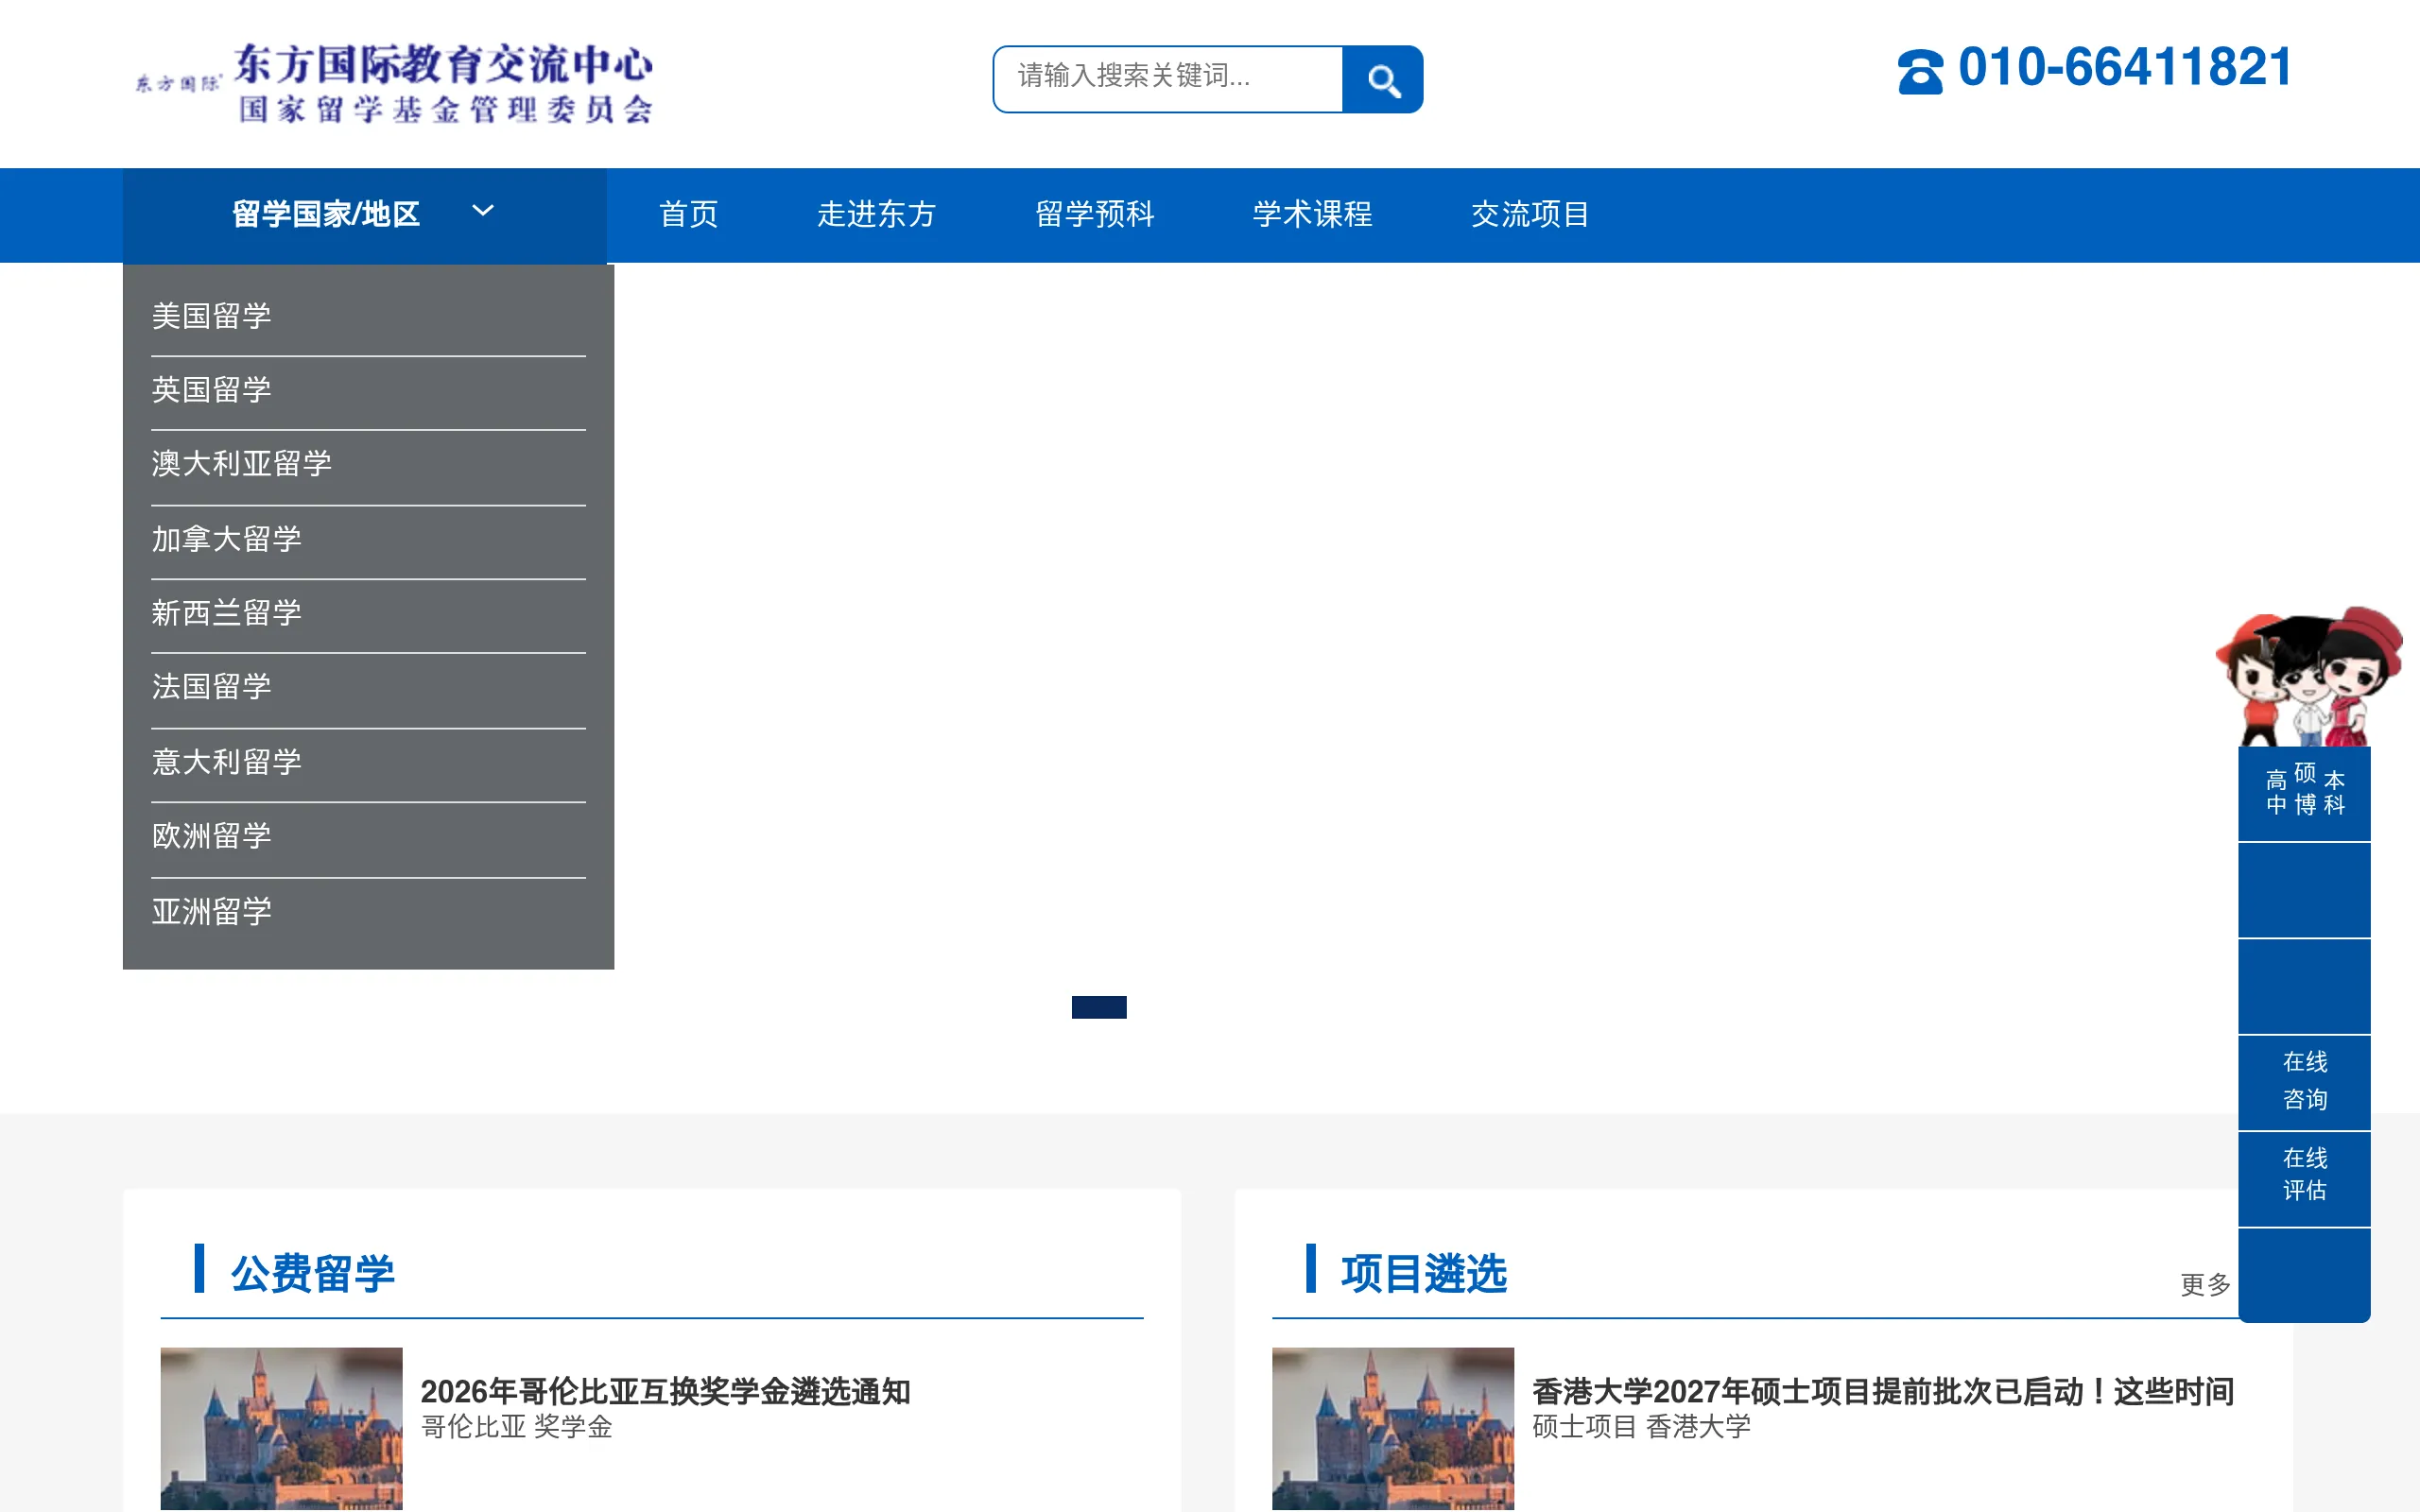
Task: Click the phone number 010-66411821
Action: coord(2125,68)
